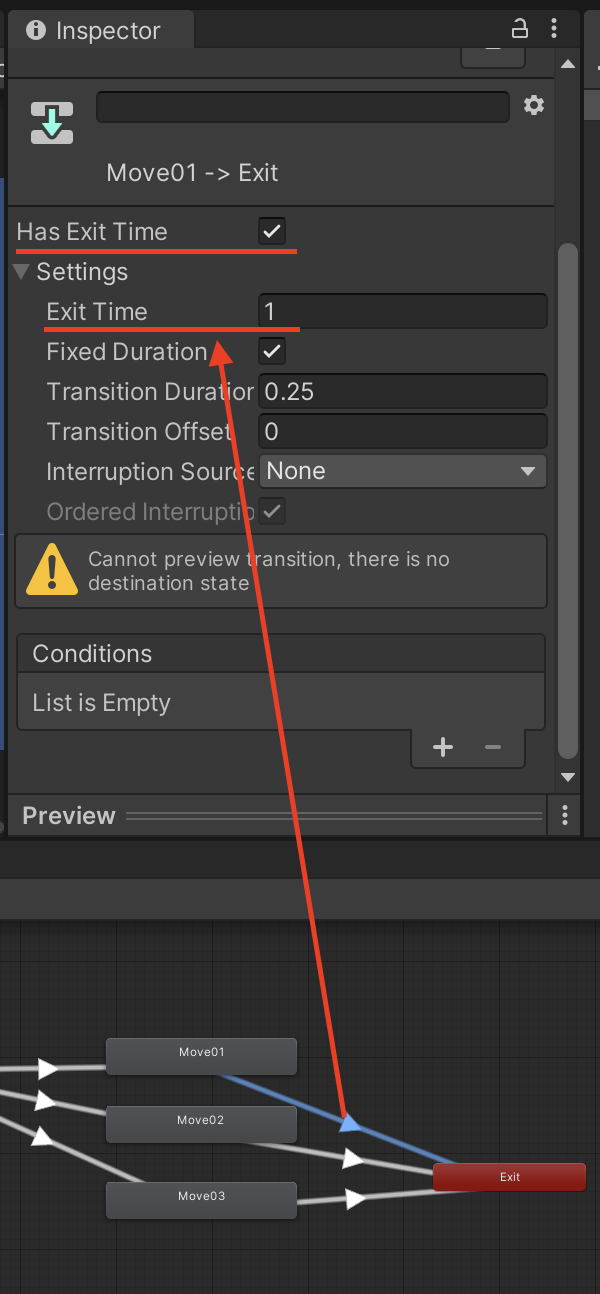
Task: Open the Preview panel options menu
Action: click(565, 815)
